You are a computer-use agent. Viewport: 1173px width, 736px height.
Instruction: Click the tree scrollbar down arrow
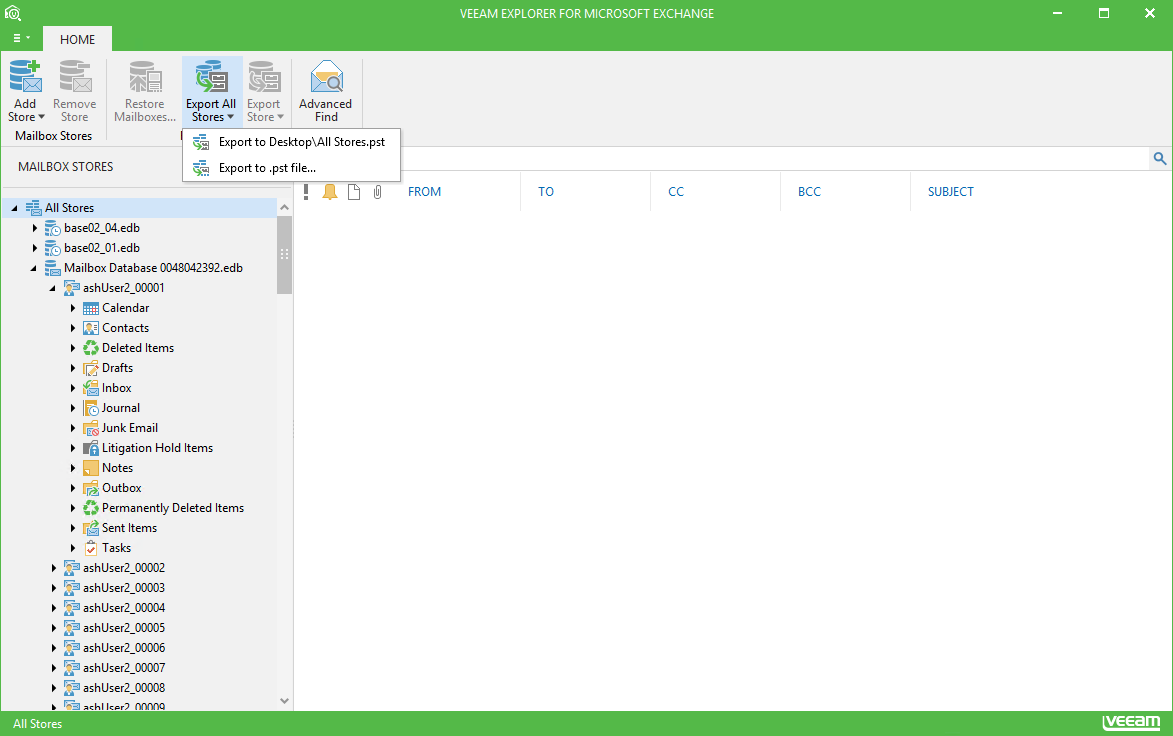click(x=284, y=701)
